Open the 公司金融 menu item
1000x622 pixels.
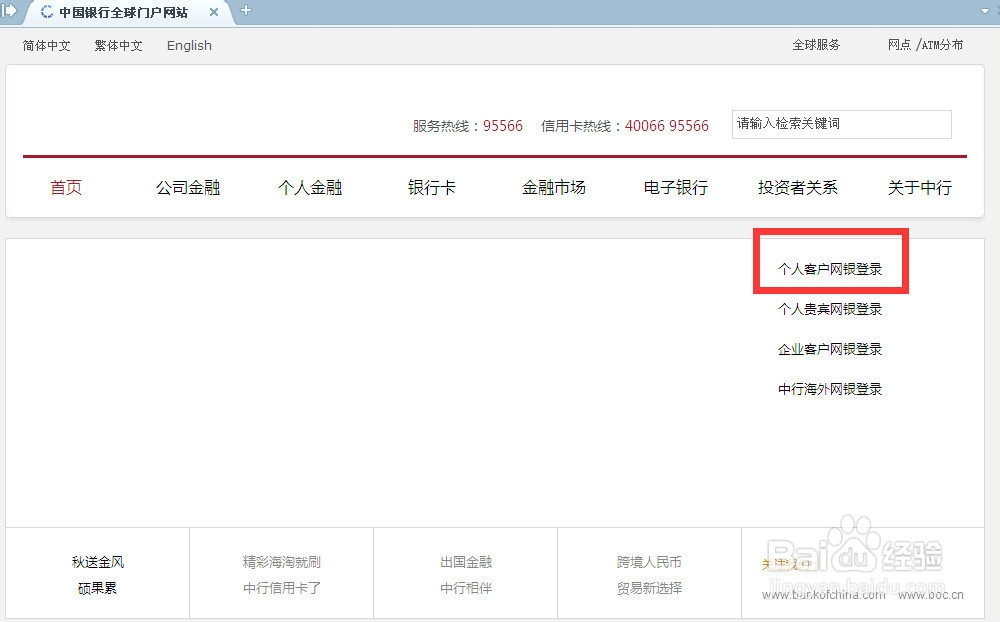[188, 188]
